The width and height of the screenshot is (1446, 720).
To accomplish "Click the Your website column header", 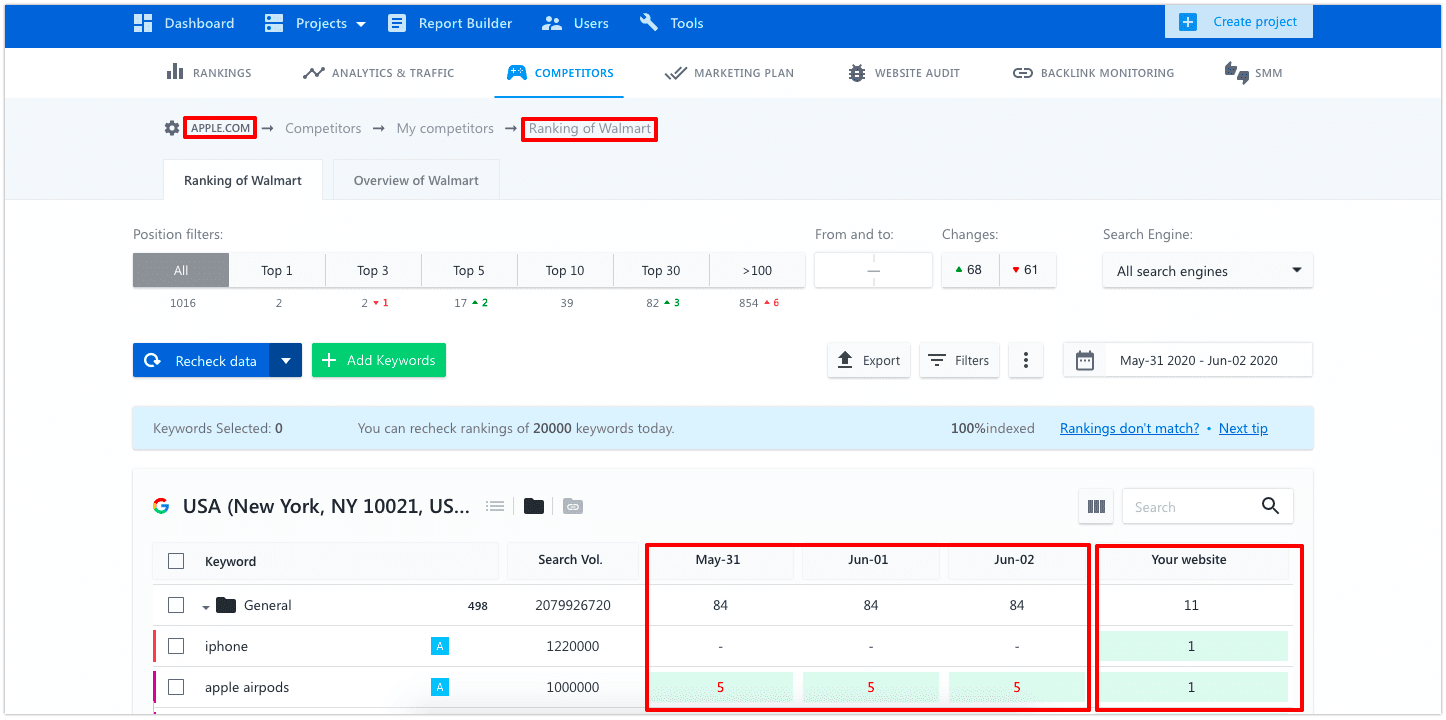I will tap(1188, 560).
